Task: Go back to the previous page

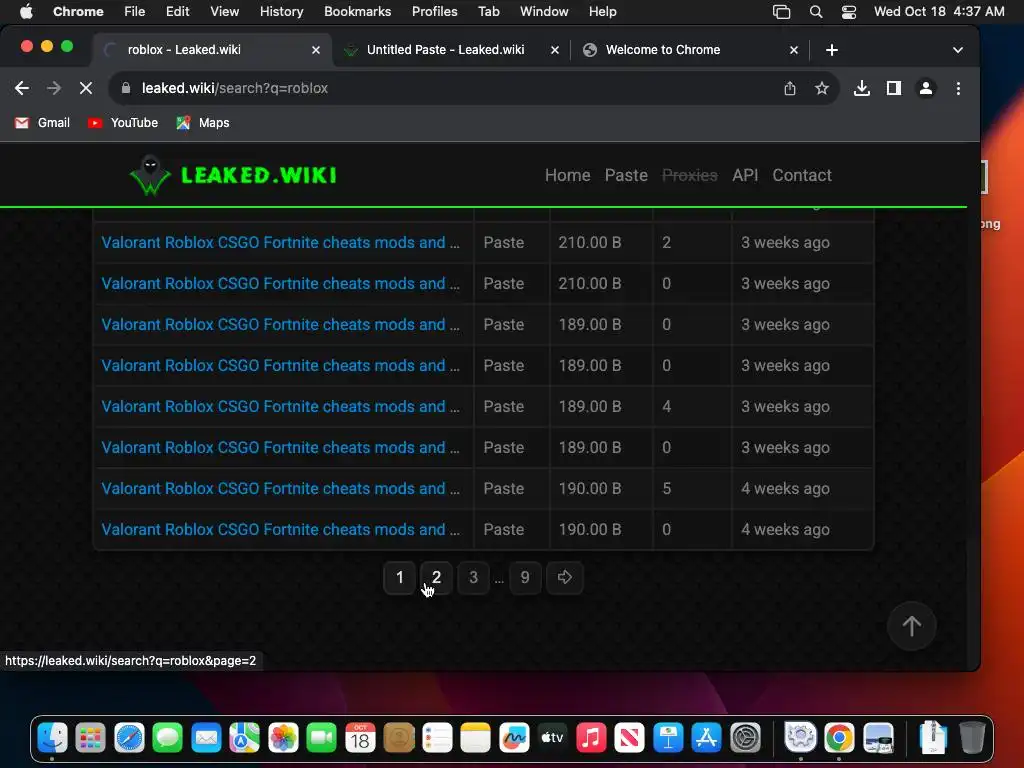Action: click(x=22, y=88)
